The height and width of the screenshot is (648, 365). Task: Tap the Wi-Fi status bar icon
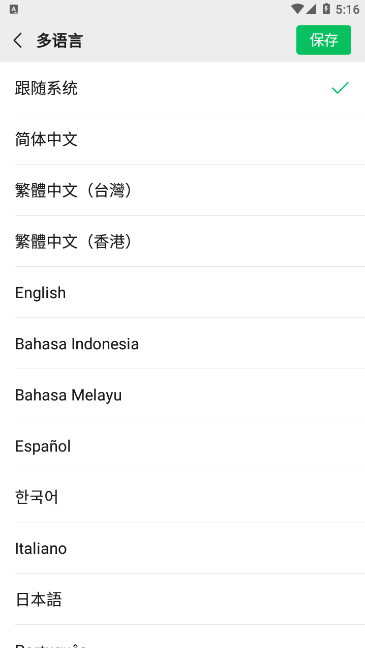(296, 9)
